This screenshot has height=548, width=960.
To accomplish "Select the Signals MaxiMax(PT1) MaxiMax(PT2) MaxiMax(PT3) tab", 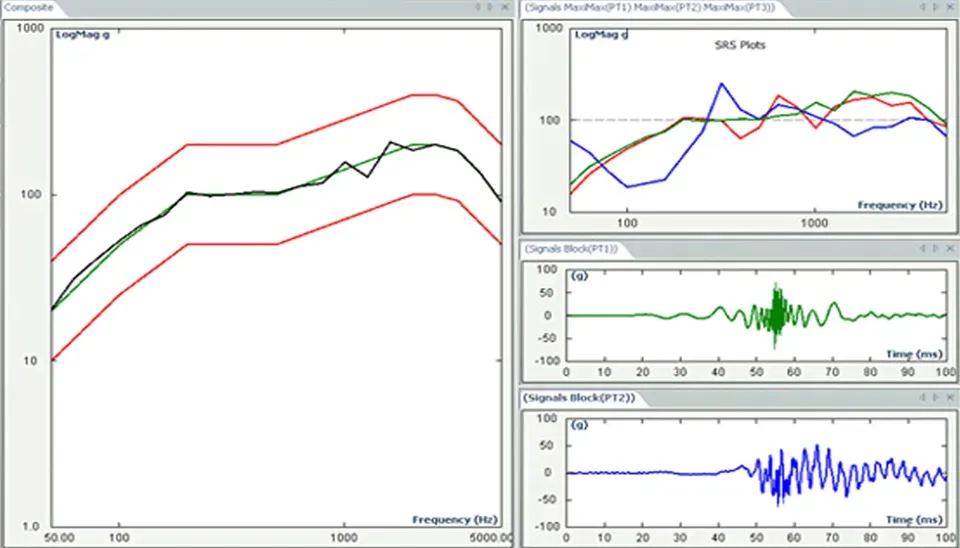I will 648,7.
